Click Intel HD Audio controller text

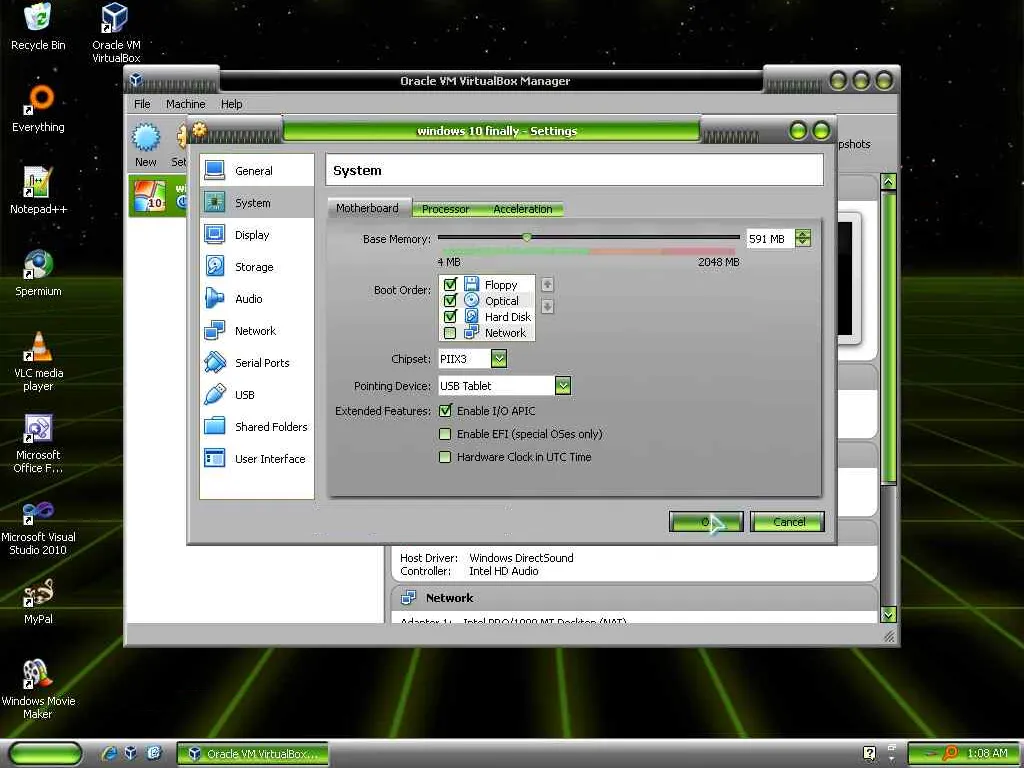504,571
